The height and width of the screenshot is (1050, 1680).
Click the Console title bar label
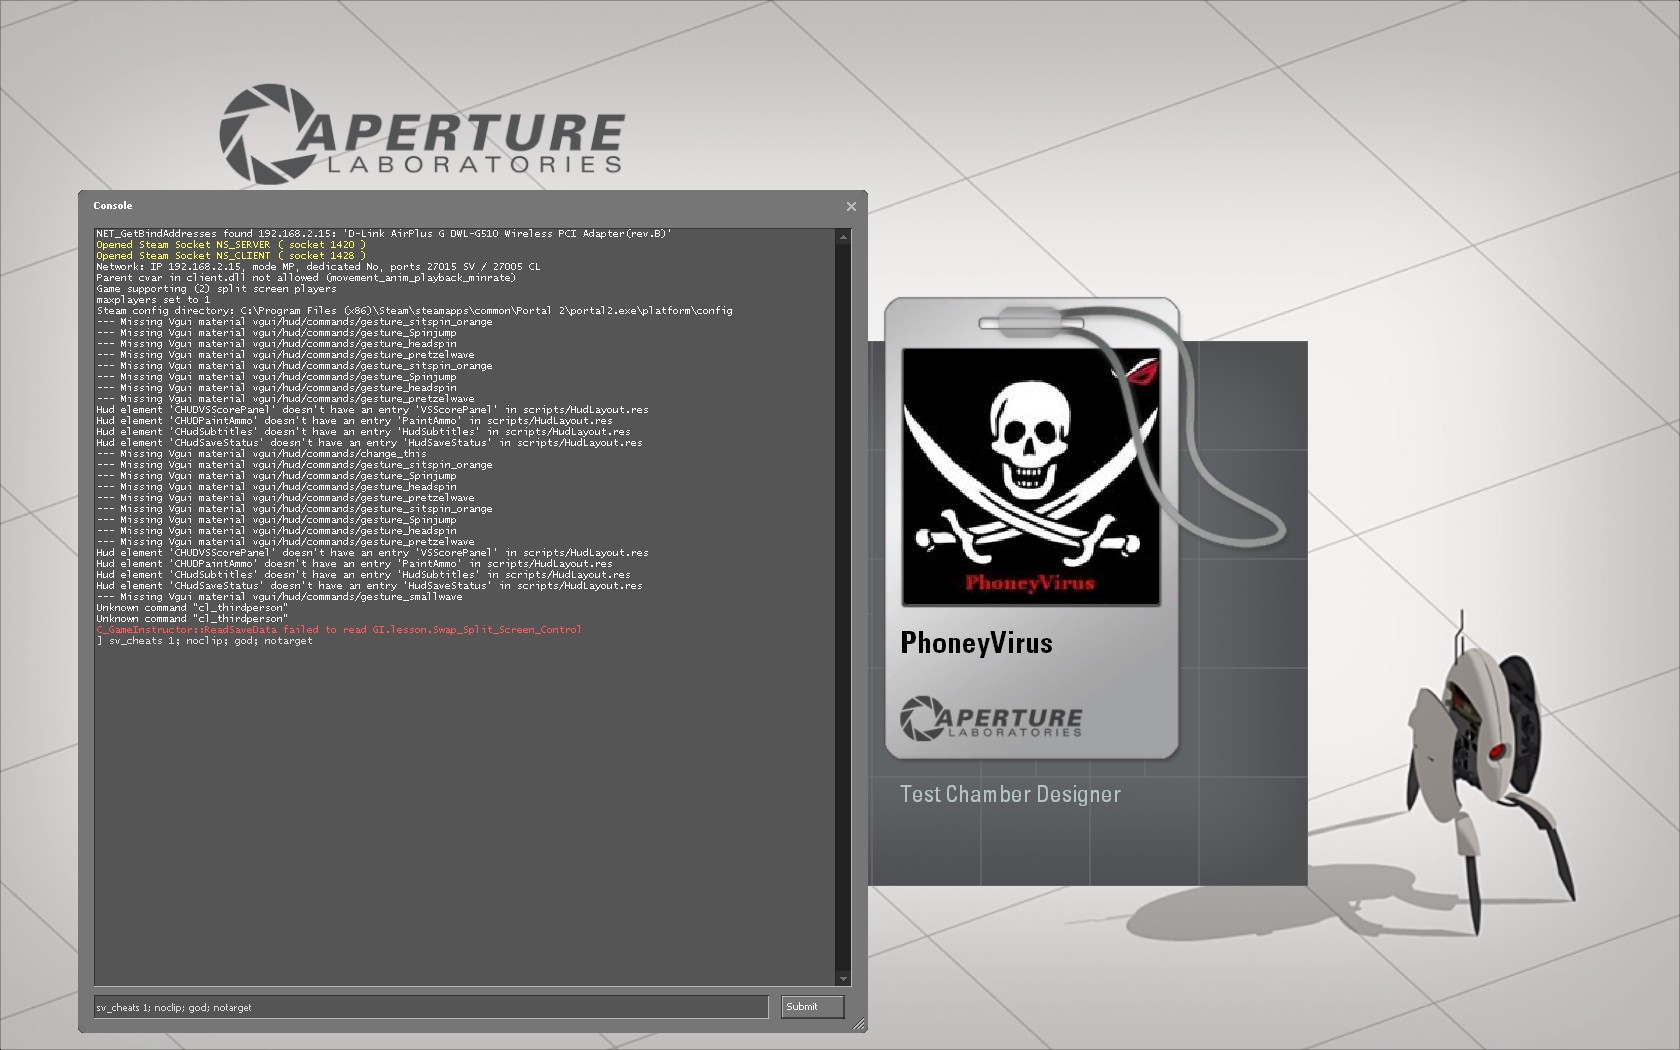[x=113, y=206]
